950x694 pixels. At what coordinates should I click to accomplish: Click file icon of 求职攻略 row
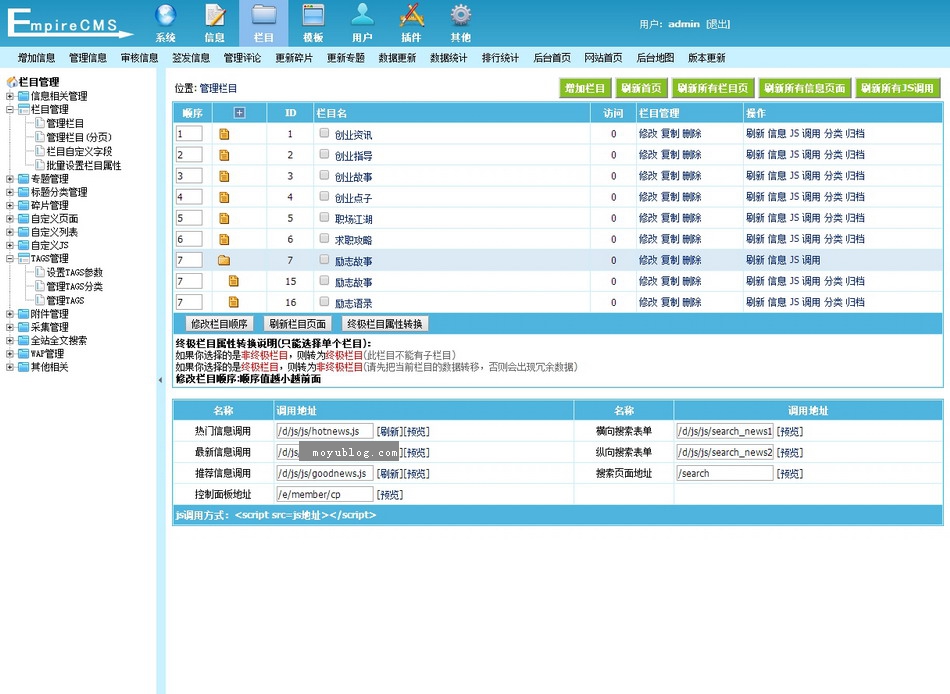[224, 239]
